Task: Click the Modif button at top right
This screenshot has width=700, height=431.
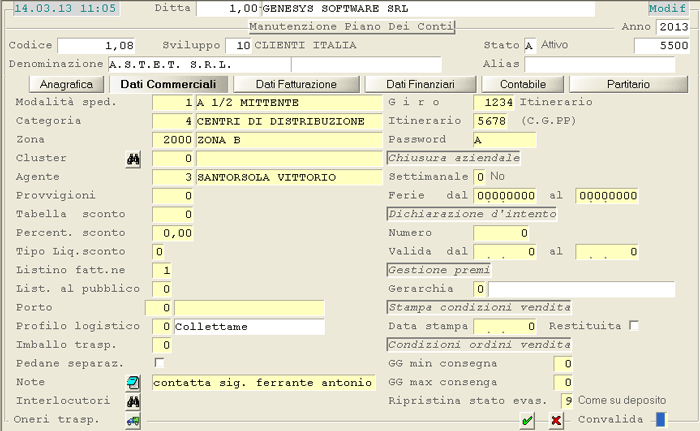Action: [667, 8]
